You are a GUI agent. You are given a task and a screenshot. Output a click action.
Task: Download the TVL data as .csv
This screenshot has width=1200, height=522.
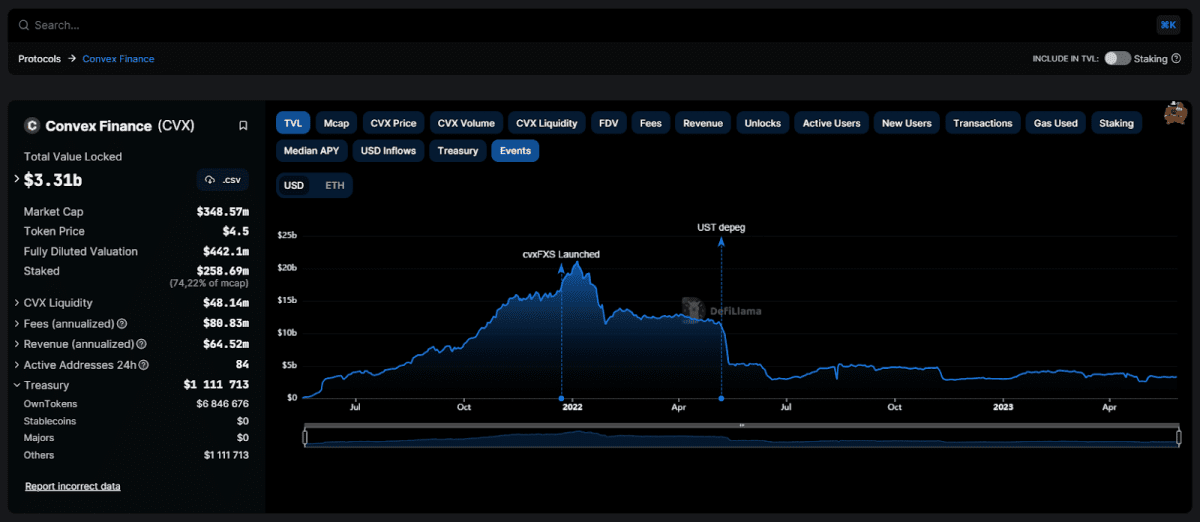[223, 180]
